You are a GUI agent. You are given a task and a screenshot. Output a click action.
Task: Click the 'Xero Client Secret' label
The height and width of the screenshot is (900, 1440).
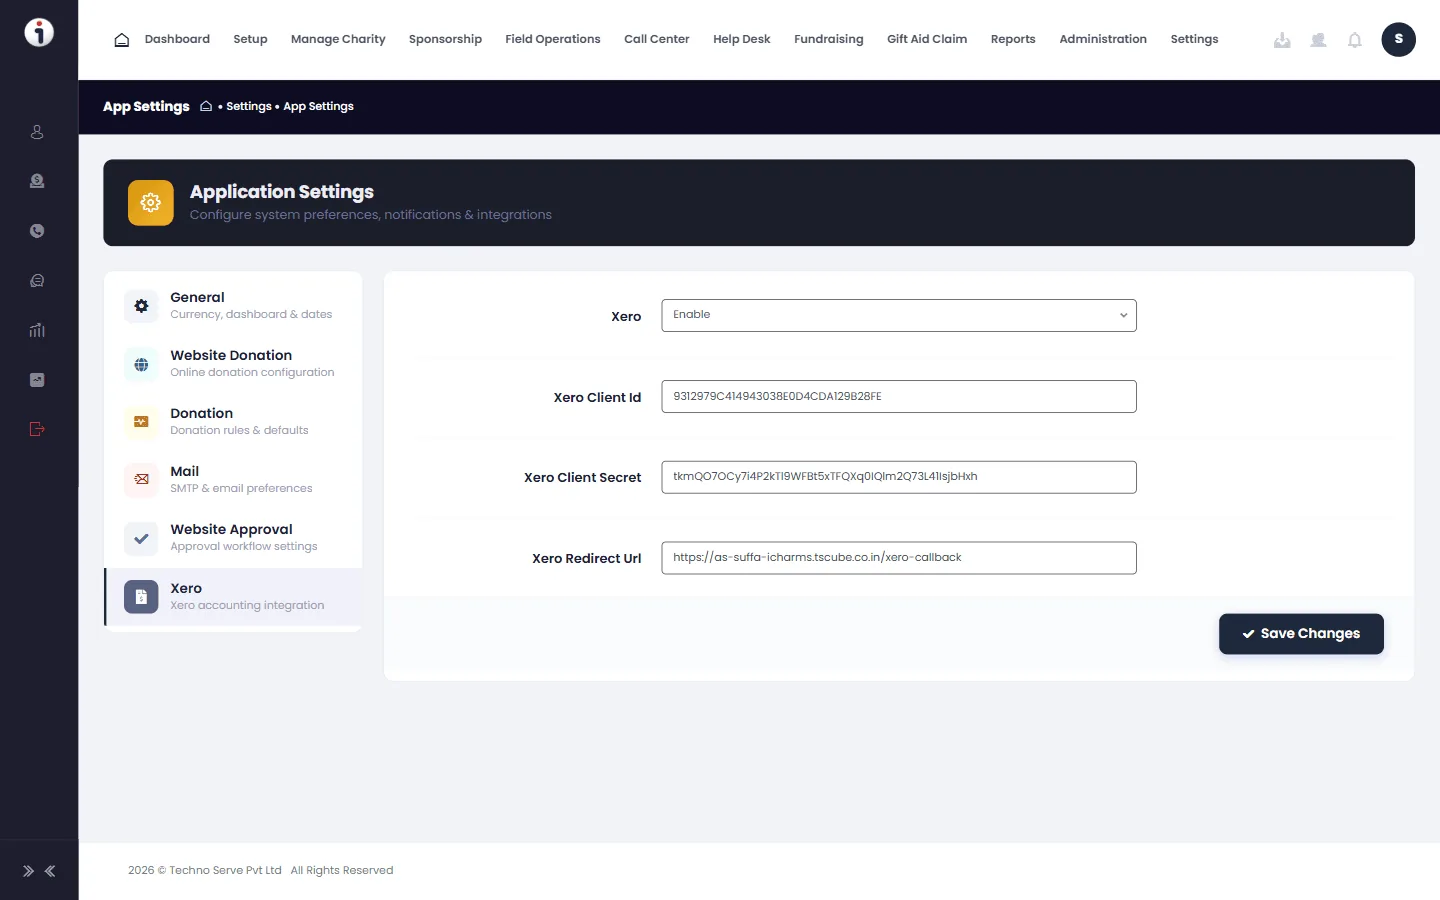pos(583,477)
